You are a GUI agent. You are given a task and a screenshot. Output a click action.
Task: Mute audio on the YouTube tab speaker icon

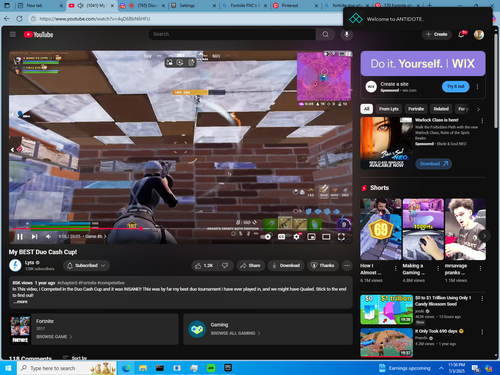[x=80, y=5]
